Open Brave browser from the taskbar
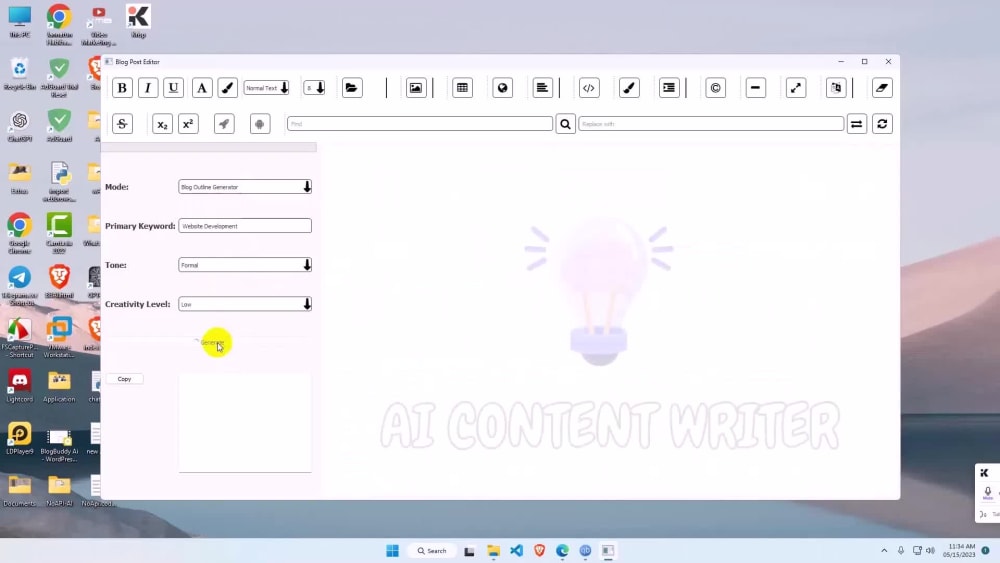This screenshot has height=563, width=1000. pos(540,551)
